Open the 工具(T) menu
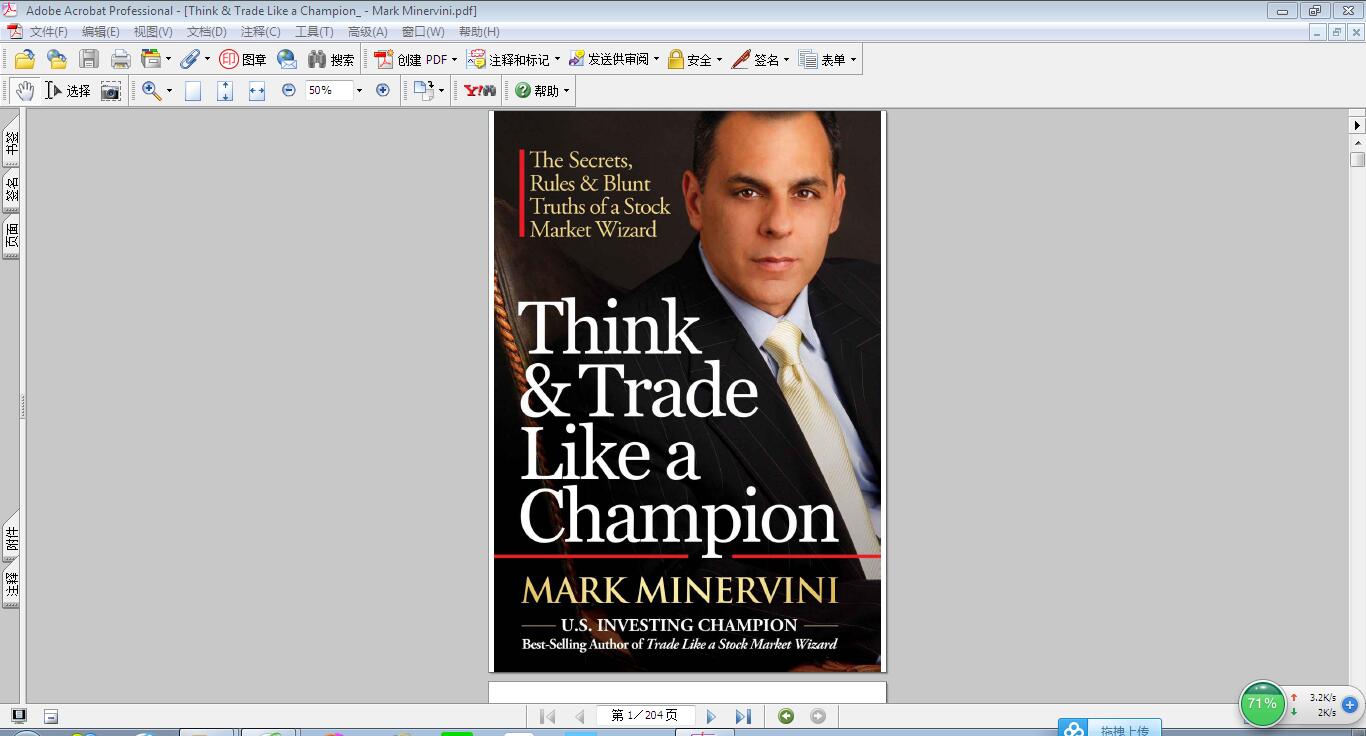Image resolution: width=1366 pixels, height=736 pixels. tap(314, 32)
